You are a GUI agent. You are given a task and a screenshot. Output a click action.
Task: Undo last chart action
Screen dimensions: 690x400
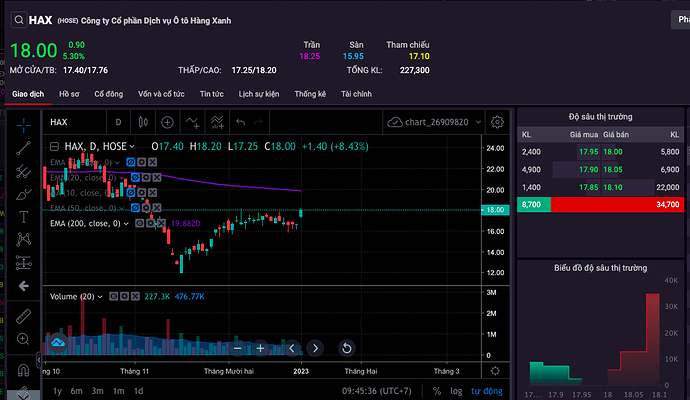tap(240, 122)
